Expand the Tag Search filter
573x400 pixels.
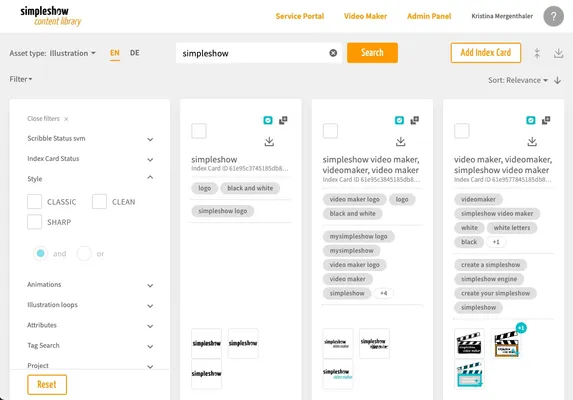(x=90, y=346)
